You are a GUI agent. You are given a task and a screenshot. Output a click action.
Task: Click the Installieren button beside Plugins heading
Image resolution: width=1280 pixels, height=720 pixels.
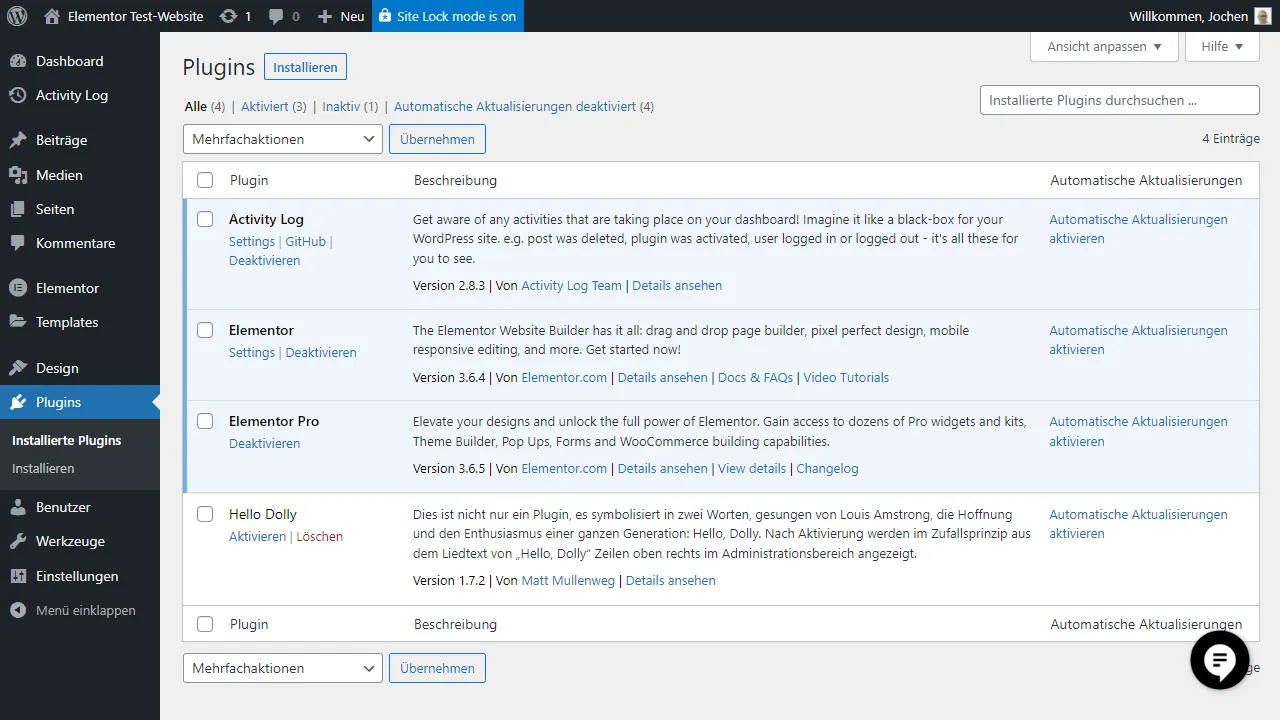[305, 67]
